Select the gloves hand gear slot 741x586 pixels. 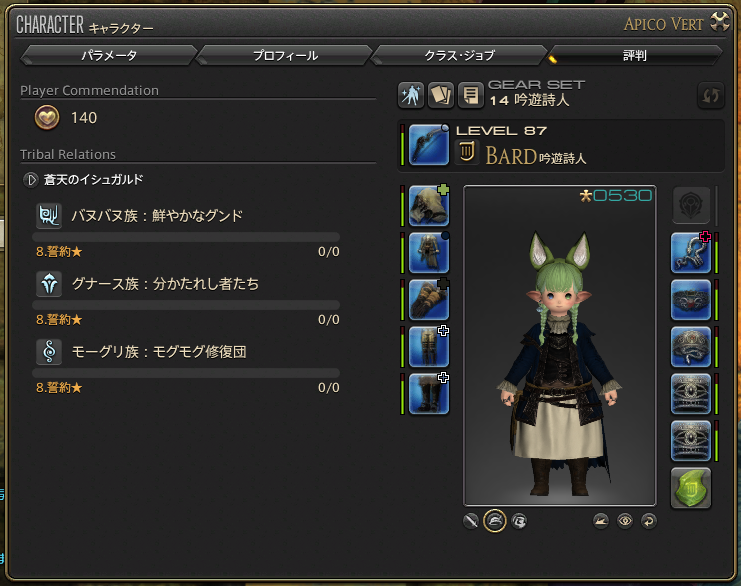pos(429,300)
